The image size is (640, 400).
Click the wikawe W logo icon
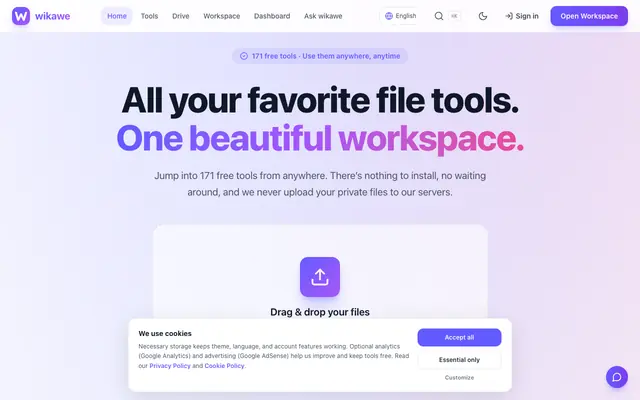click(x=21, y=16)
